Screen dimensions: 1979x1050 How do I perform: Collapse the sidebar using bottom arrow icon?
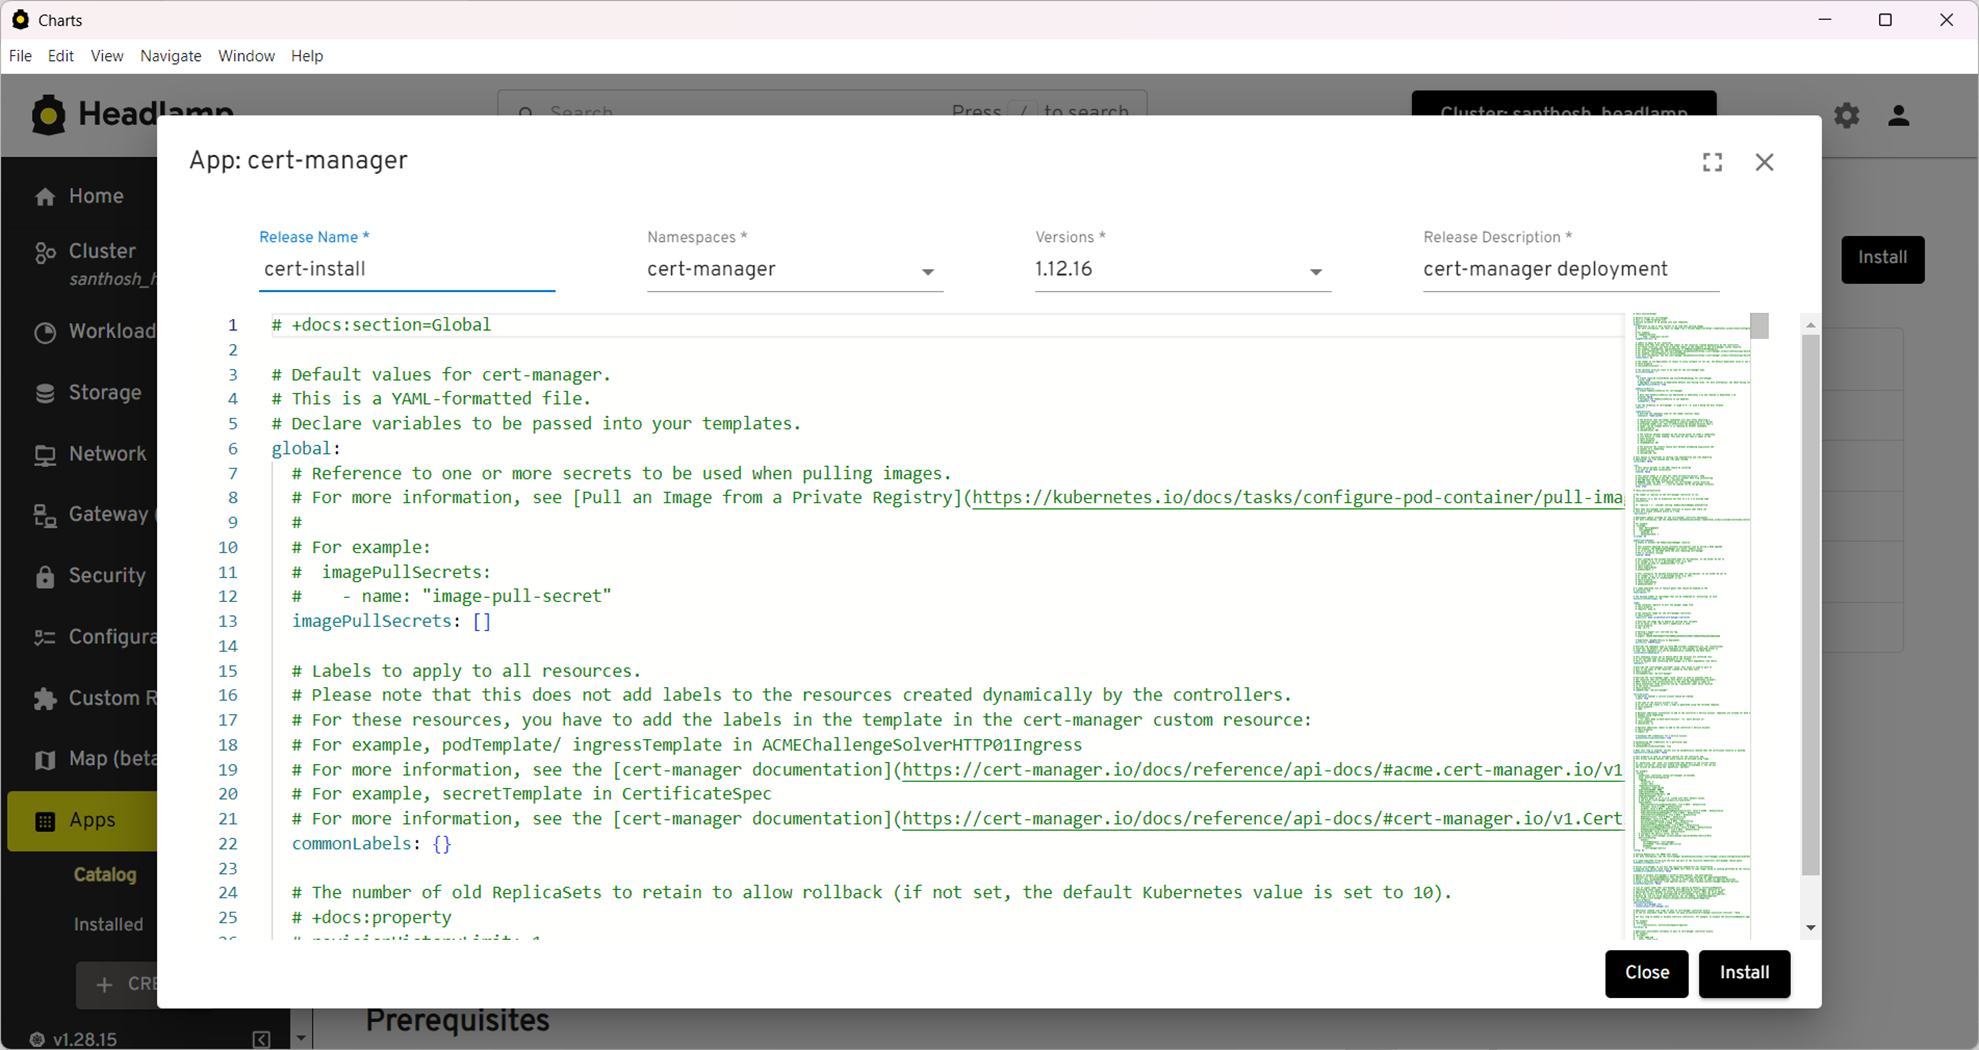tap(261, 1039)
